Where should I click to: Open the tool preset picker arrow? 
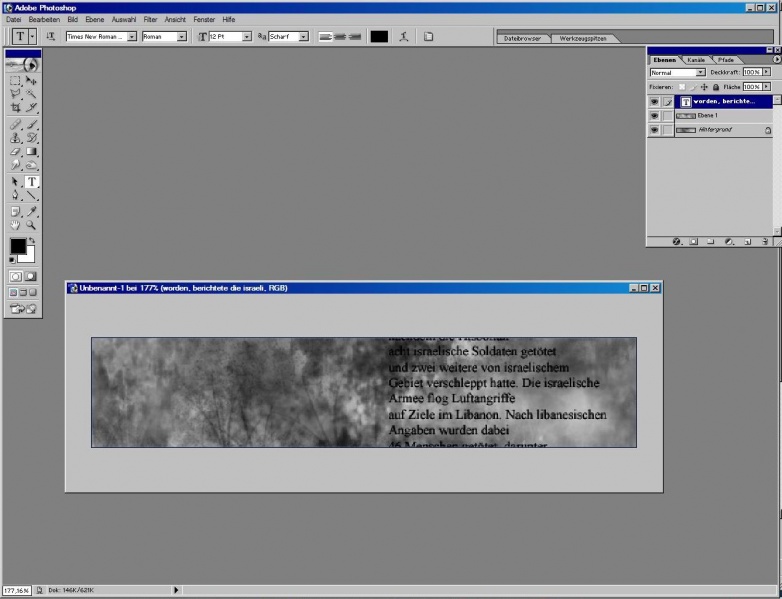point(32,36)
